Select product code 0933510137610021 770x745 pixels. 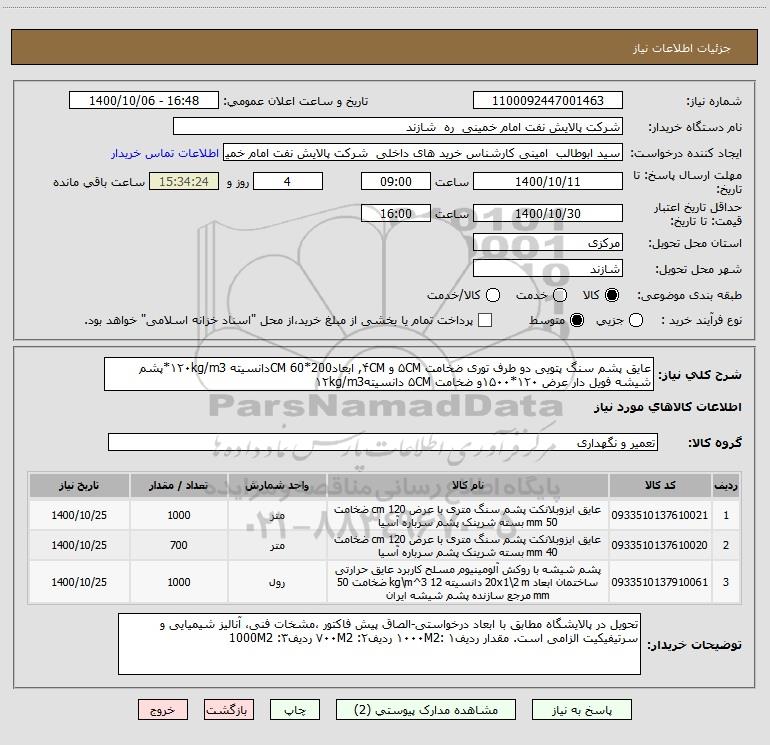point(660,515)
